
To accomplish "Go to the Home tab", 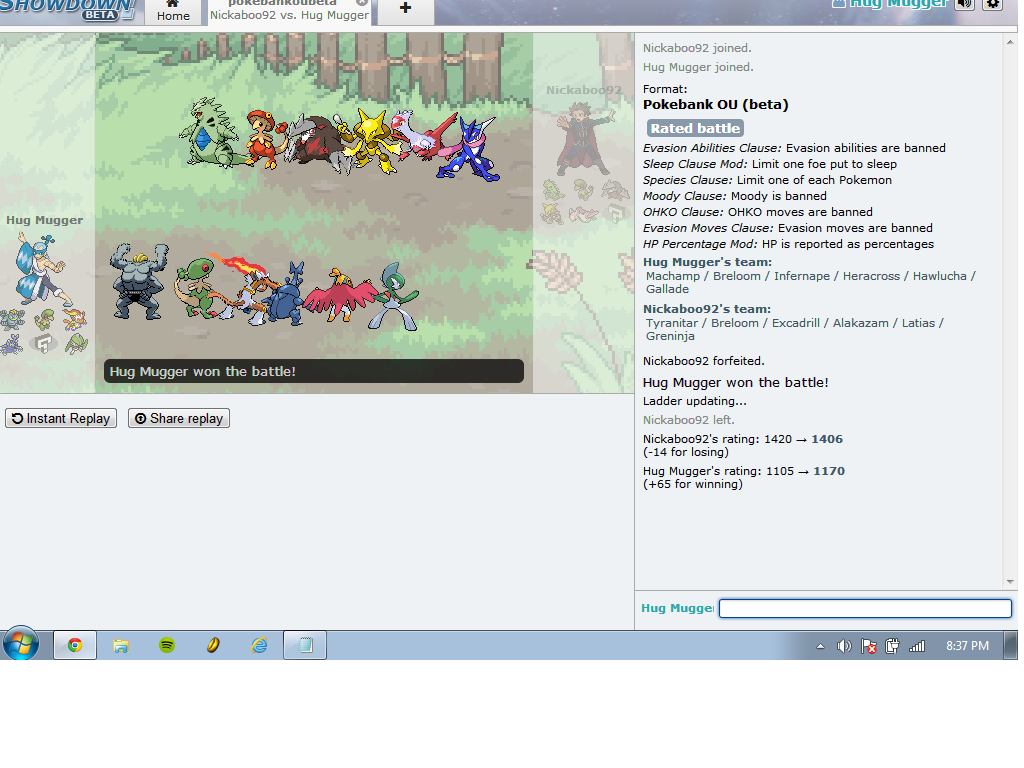I will pos(173,12).
